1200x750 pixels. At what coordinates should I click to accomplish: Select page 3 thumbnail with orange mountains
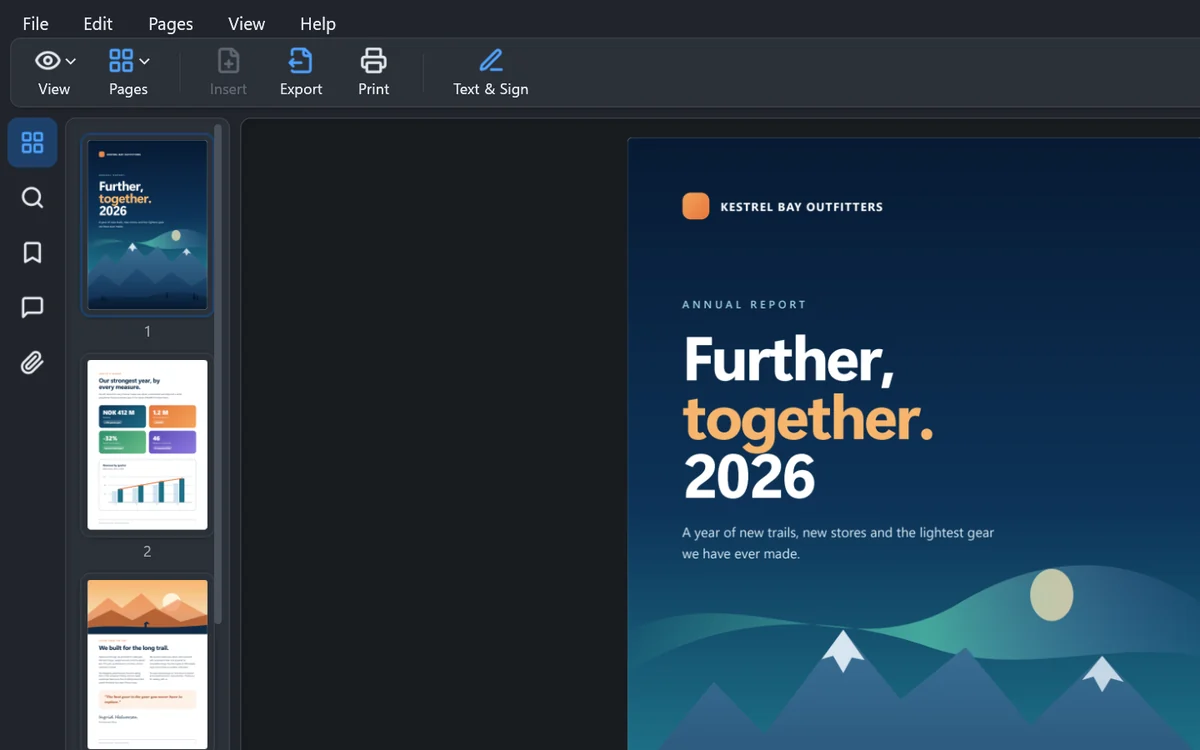147,664
